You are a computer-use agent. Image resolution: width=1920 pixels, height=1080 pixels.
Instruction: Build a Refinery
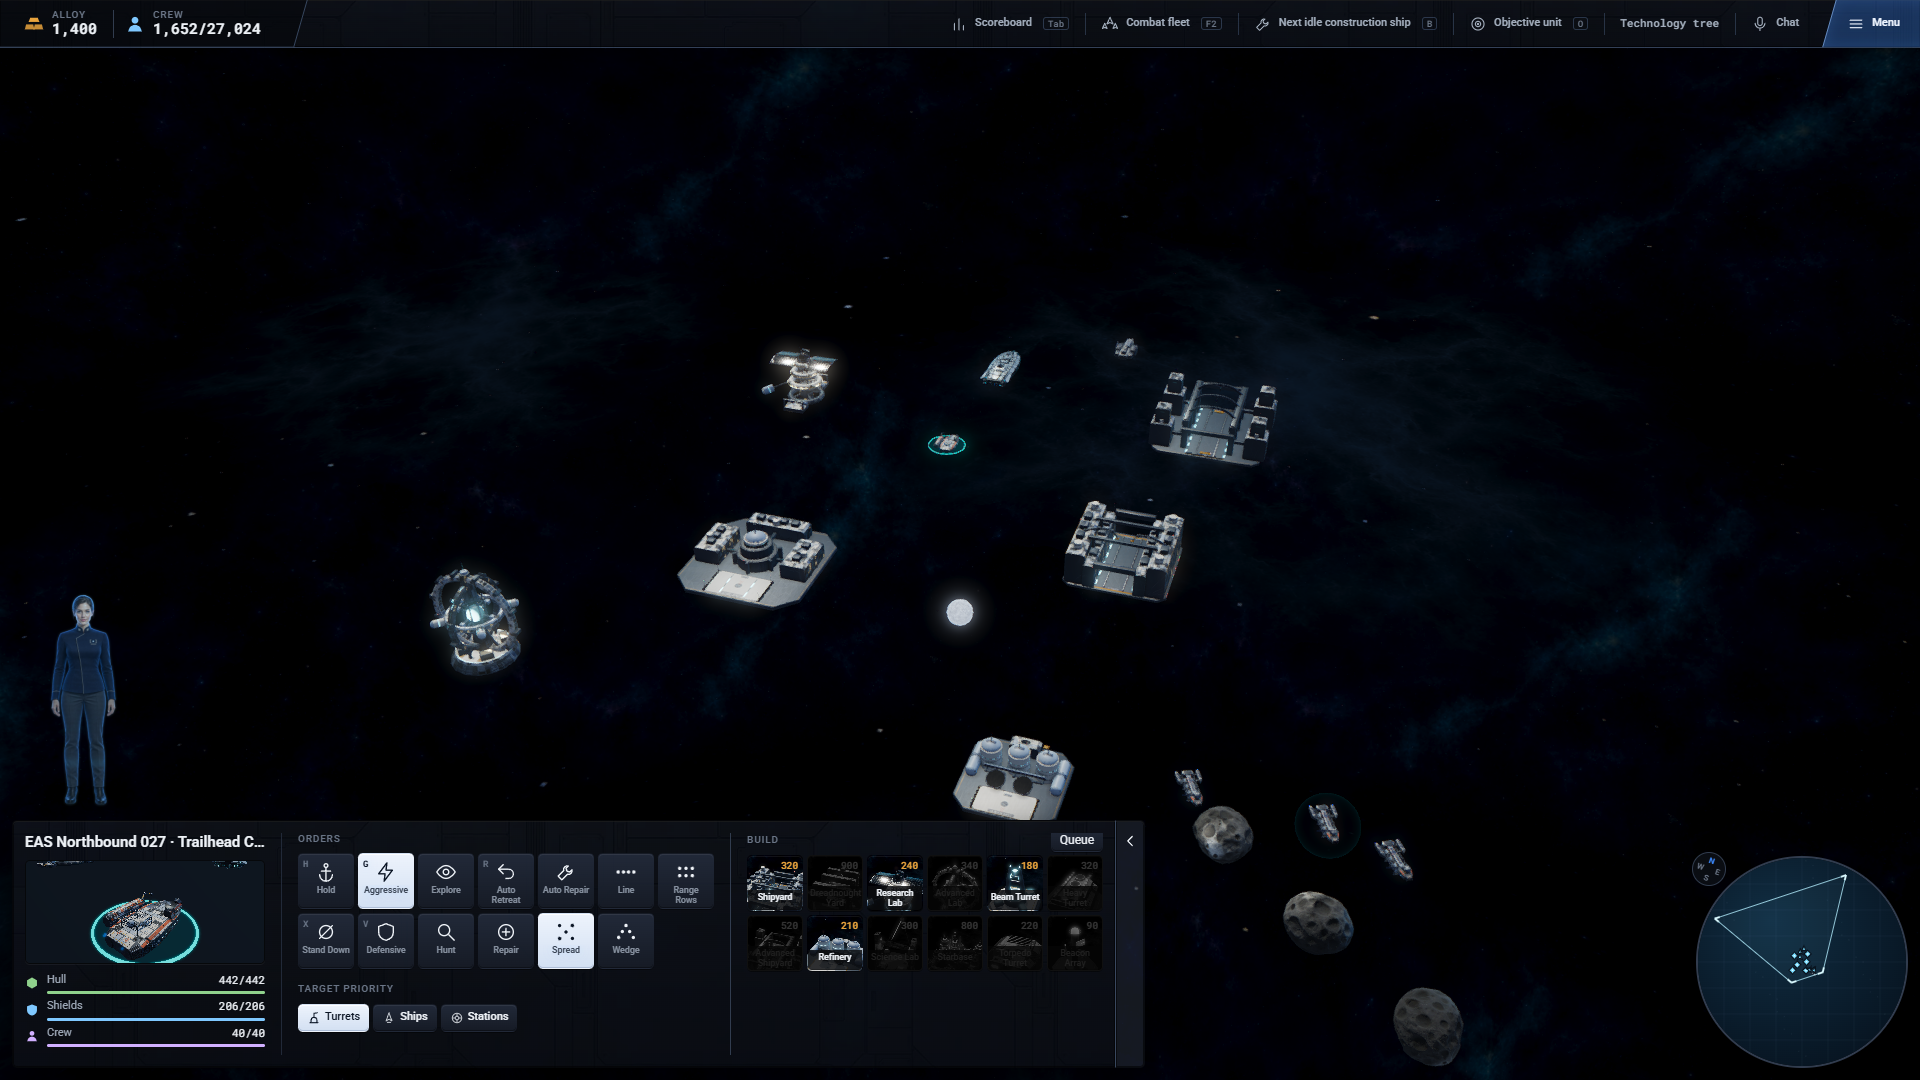pos(835,943)
